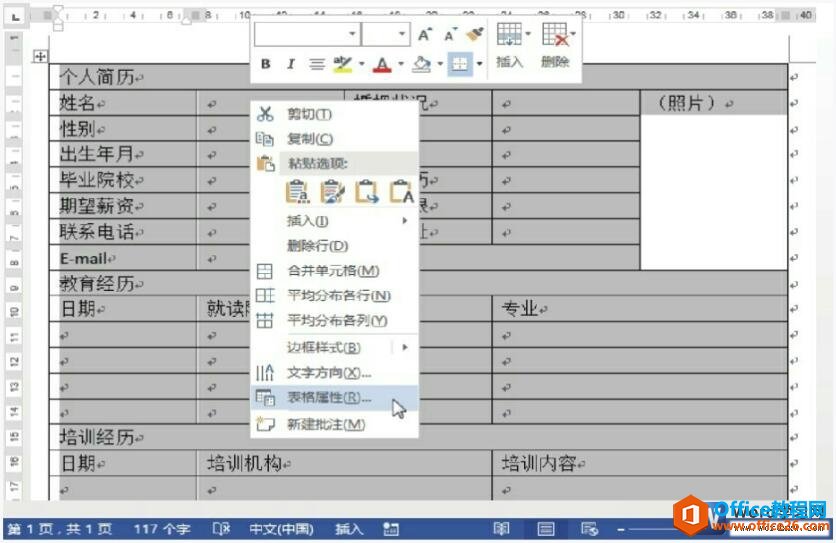Click word count 117 个字

click(162, 529)
